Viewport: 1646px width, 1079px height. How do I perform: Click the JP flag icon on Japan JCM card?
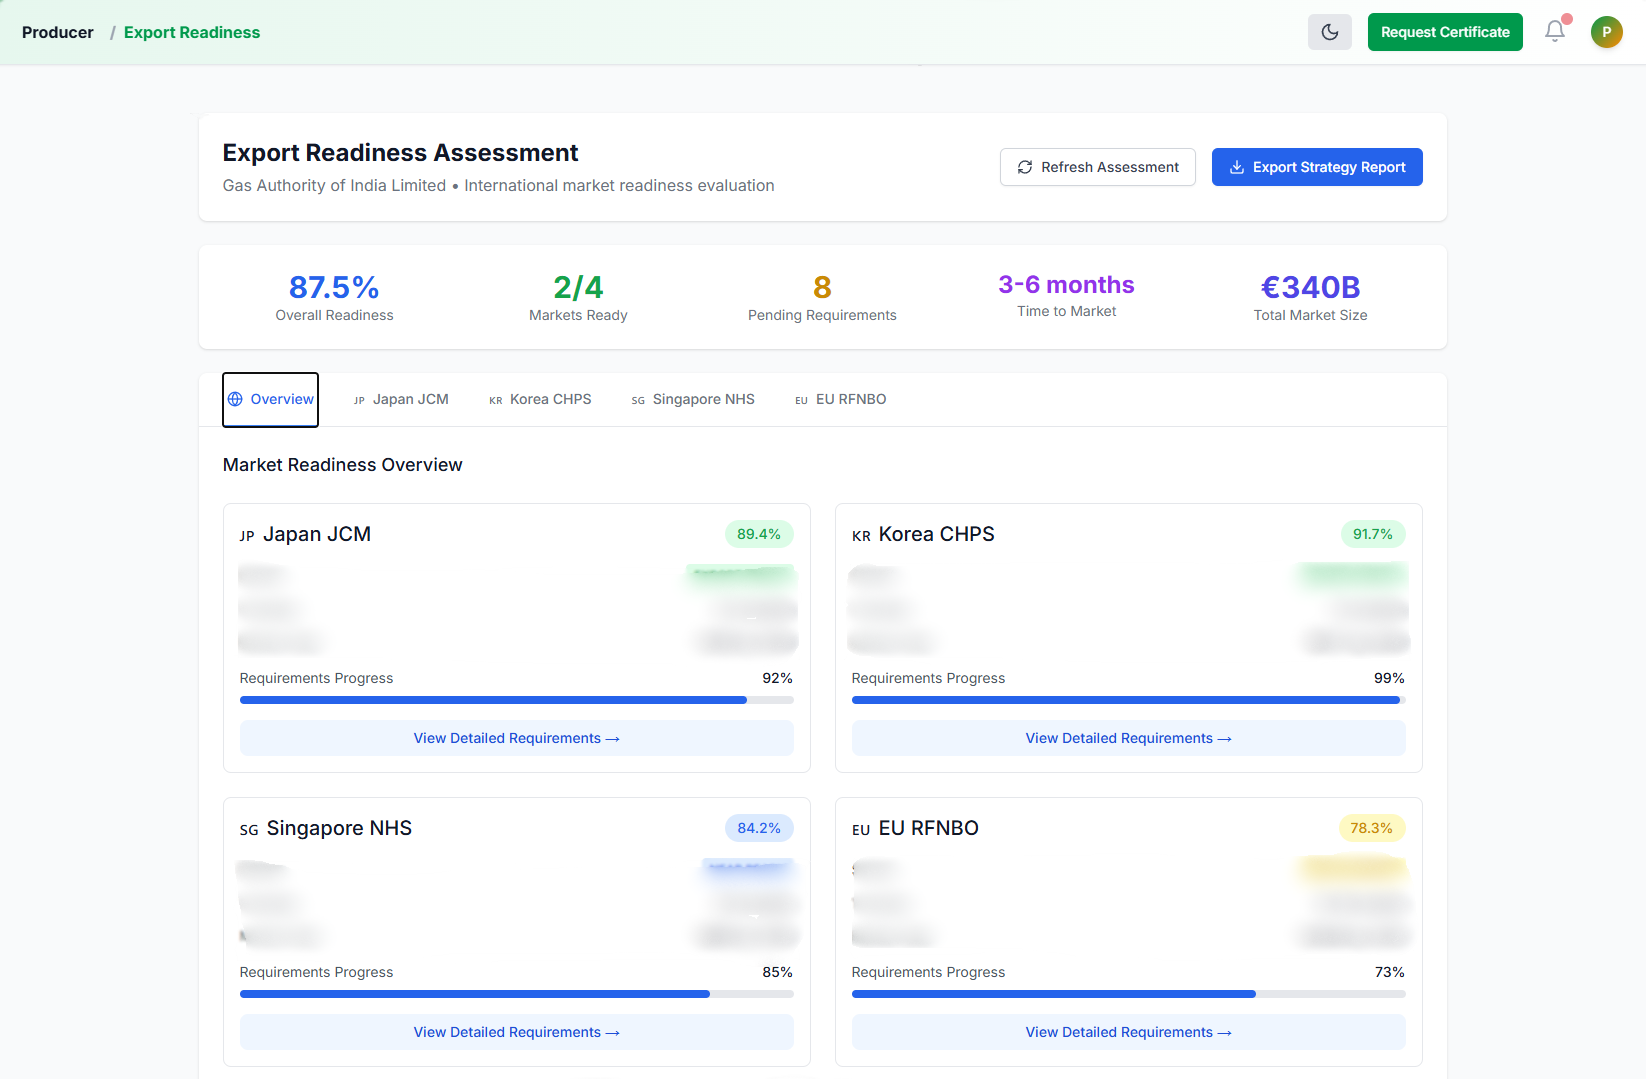[x=246, y=535]
